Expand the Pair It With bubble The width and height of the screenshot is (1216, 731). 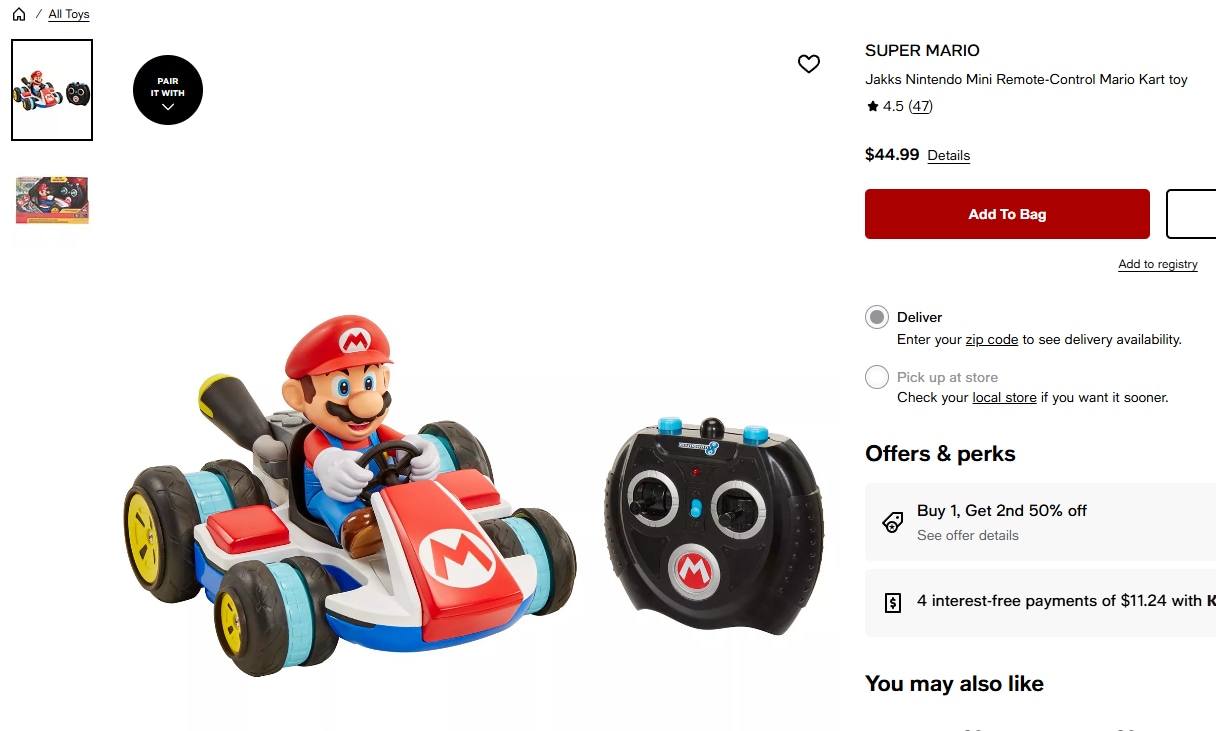point(168,91)
